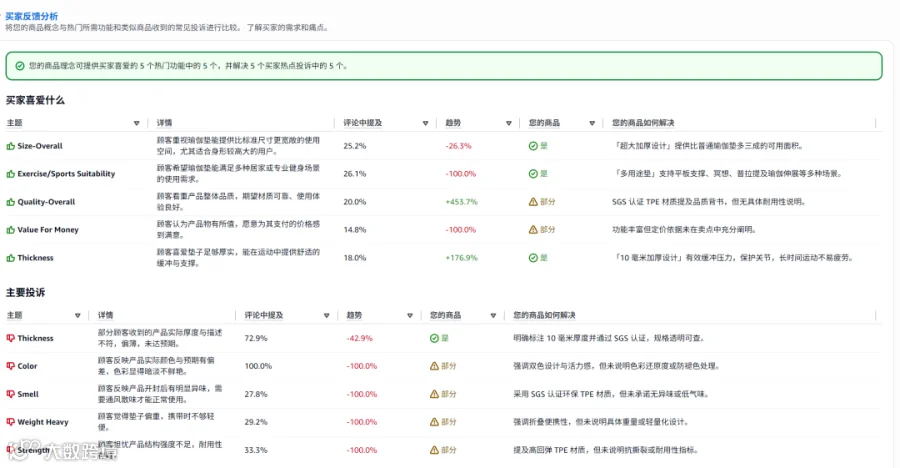Select the Value For Money topic text
The width and height of the screenshot is (900, 468).
pos(48,230)
